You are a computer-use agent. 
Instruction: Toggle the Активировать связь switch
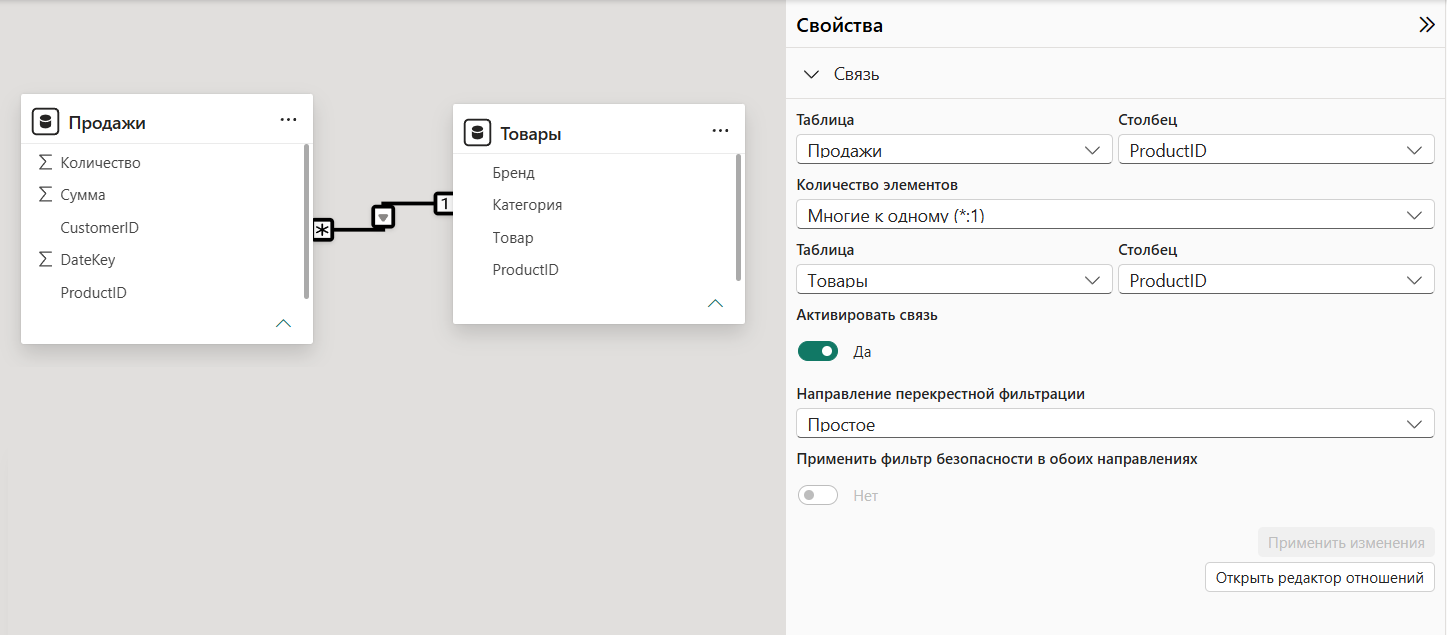tap(818, 351)
